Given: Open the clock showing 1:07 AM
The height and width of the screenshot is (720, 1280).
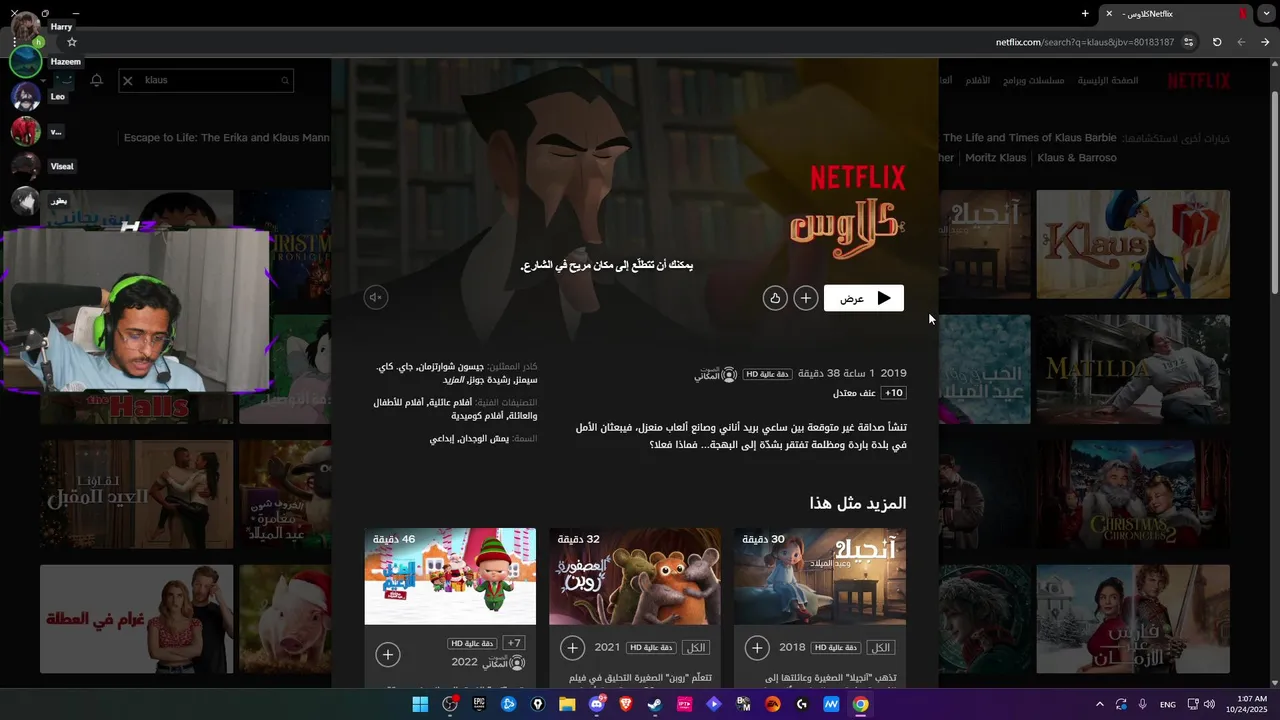Looking at the screenshot, I should pos(1247,704).
